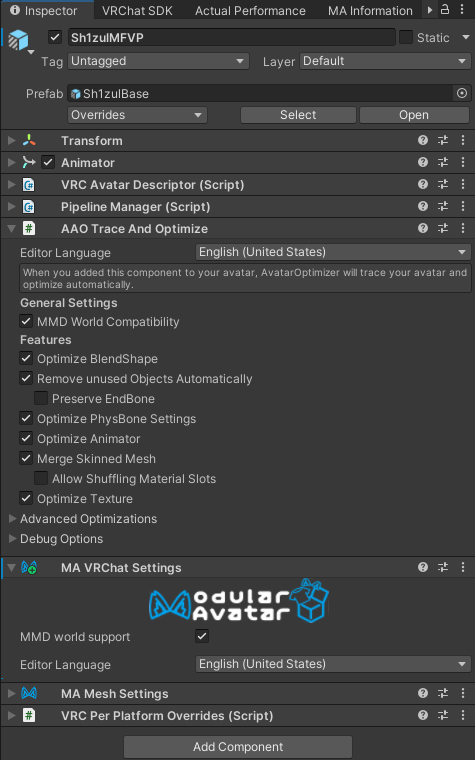Open Pipeline Manager presets icon
475x760 pixels.
[443, 206]
